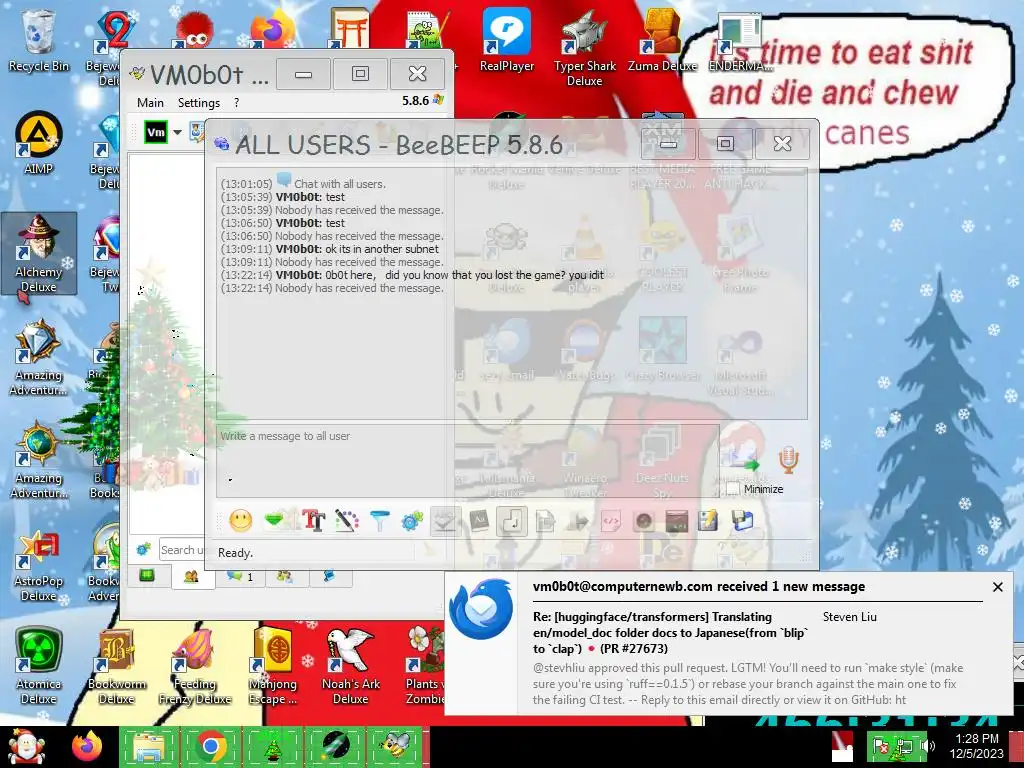Screen dimensions: 1024x768
Task: Select the AIMP desktop shortcut
Action: tap(39, 143)
